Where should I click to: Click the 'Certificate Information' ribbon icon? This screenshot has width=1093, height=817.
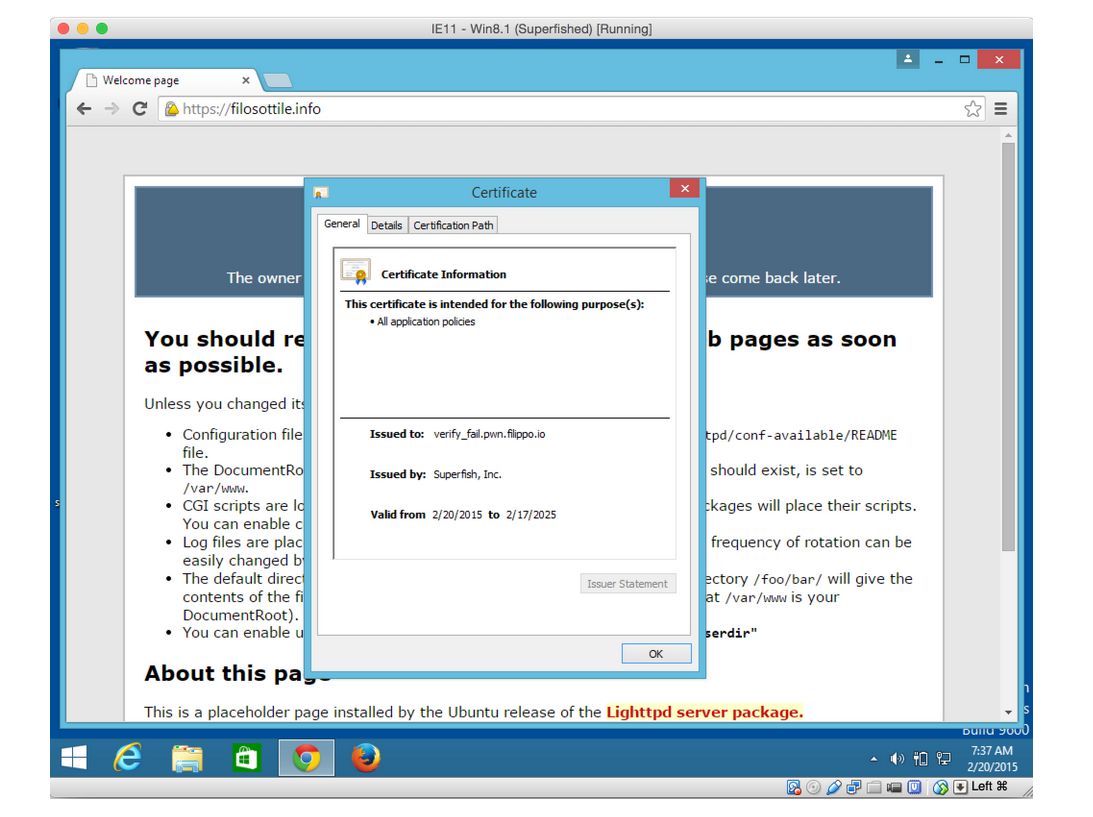click(356, 272)
